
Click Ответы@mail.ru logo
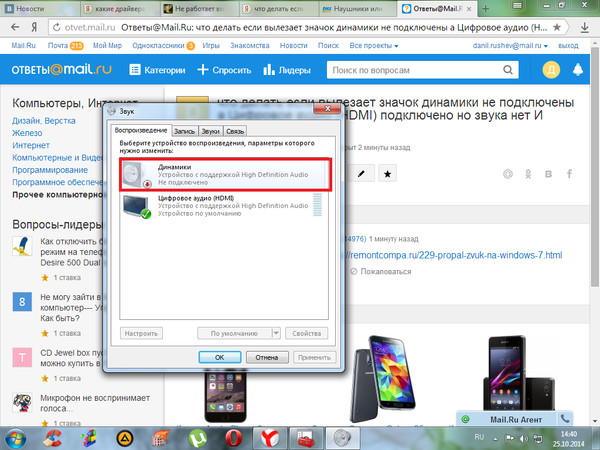[62, 69]
